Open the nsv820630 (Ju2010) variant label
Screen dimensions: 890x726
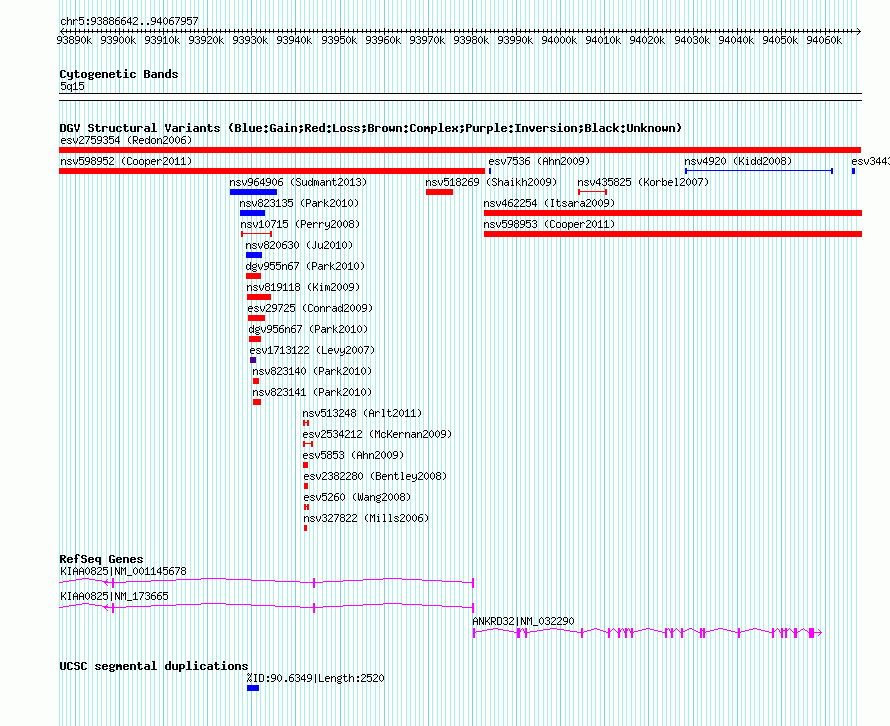[299, 245]
